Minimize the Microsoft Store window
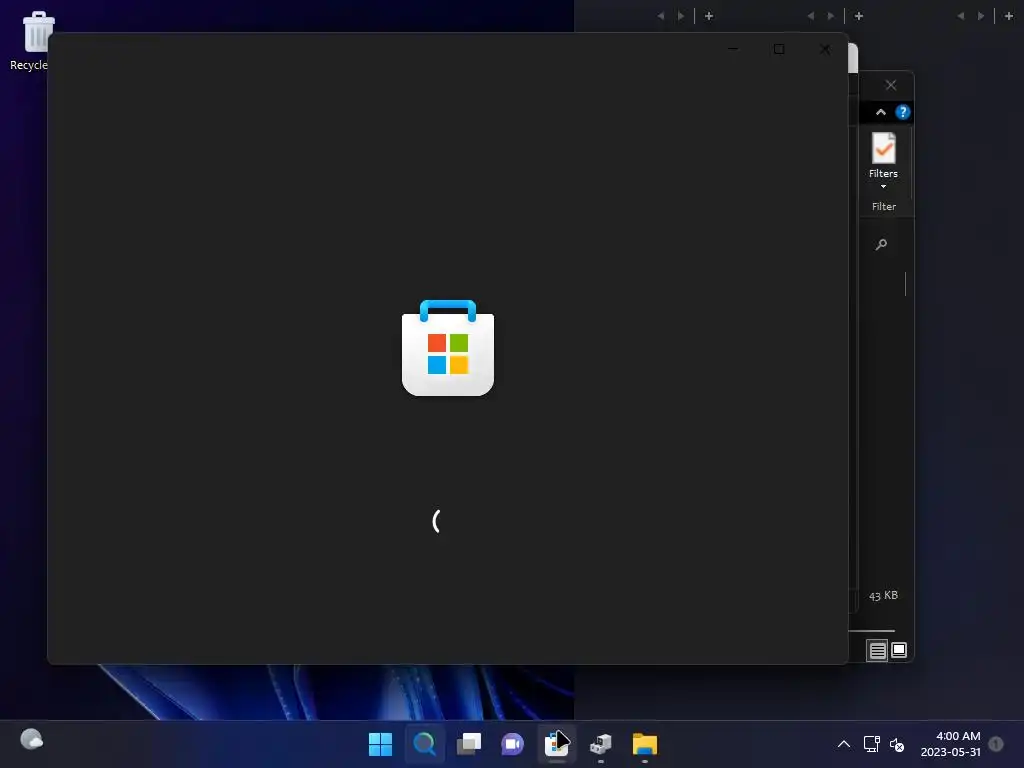Viewport: 1024px width, 768px height. tap(733, 49)
